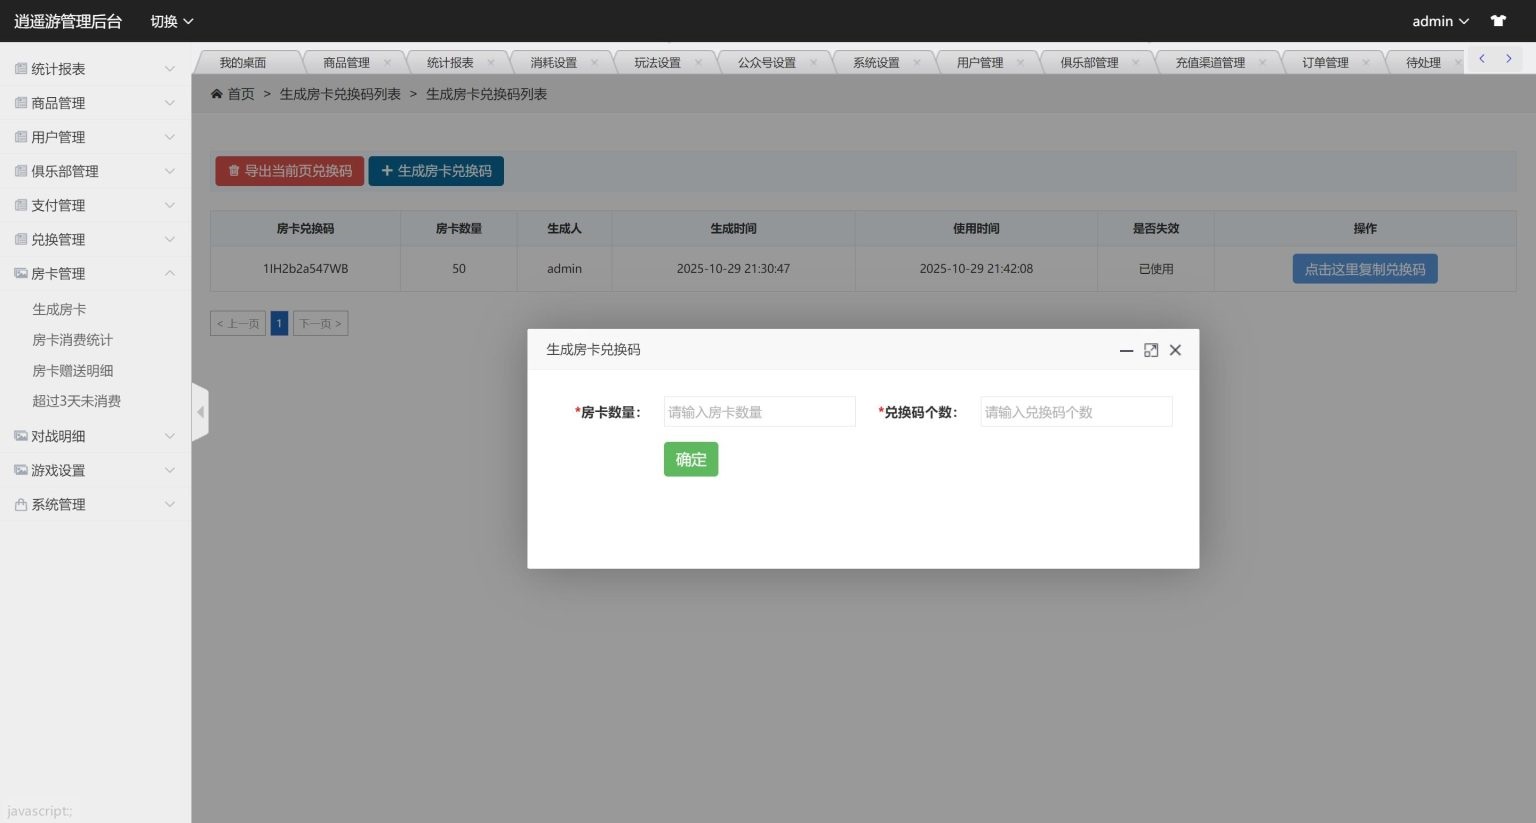
Task: Click the 点击这里复制兑换码 button
Action: coord(1365,268)
